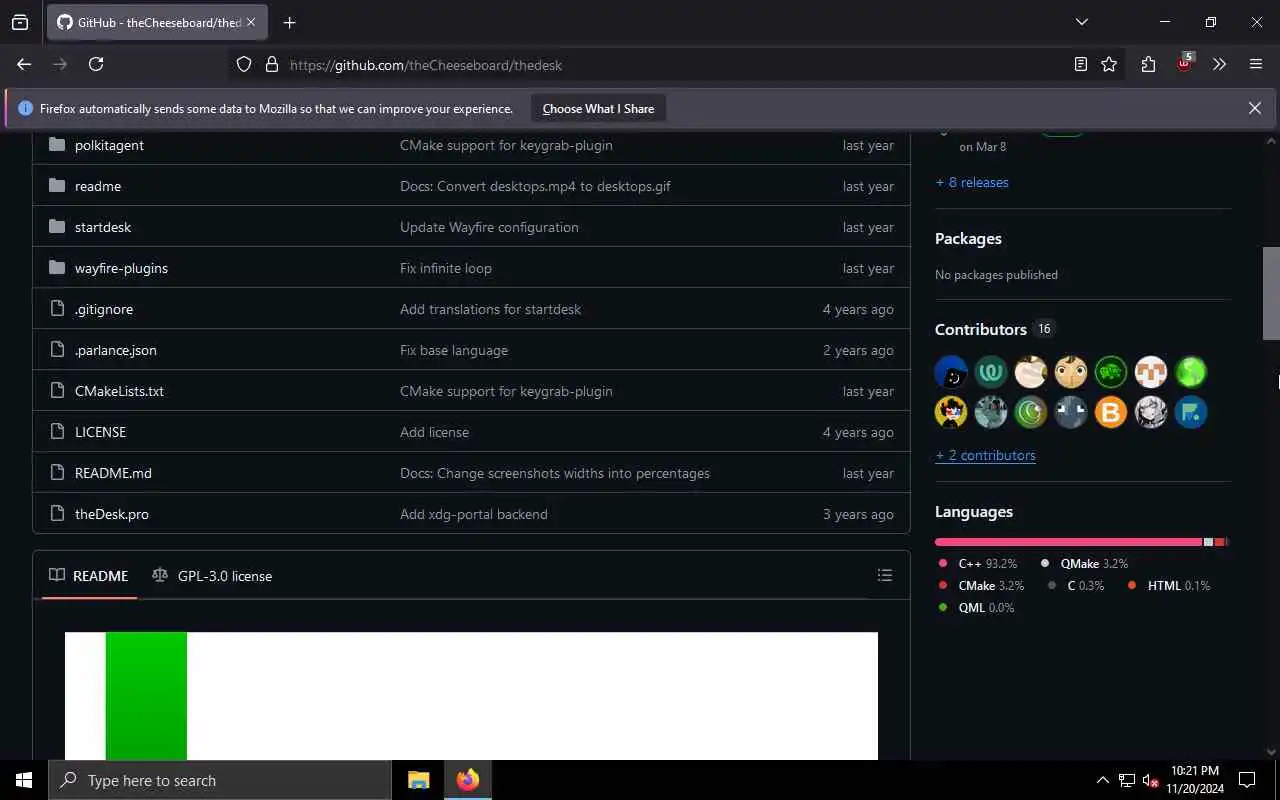Select the README tab
1280x800 pixels.
click(x=89, y=576)
